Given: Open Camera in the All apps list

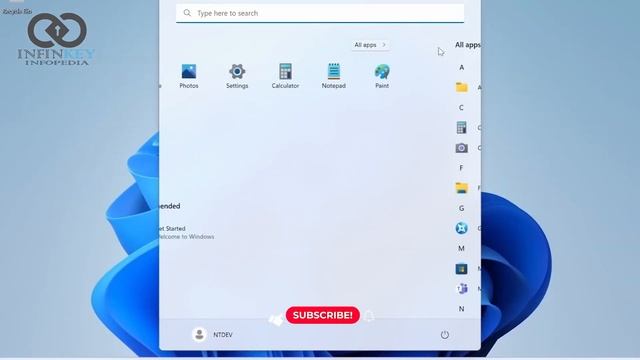Looking at the screenshot, I should point(462,148).
